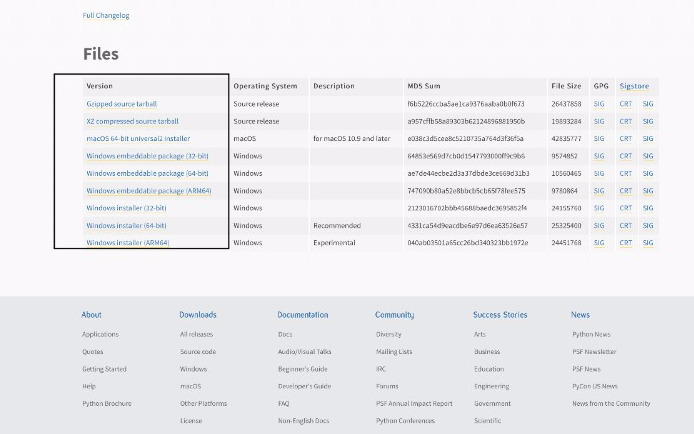
Task: Go to Documentation footer section
Action: click(303, 315)
